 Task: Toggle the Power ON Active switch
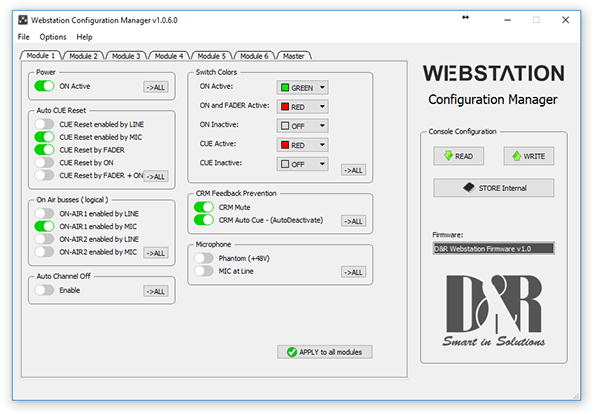coord(44,86)
